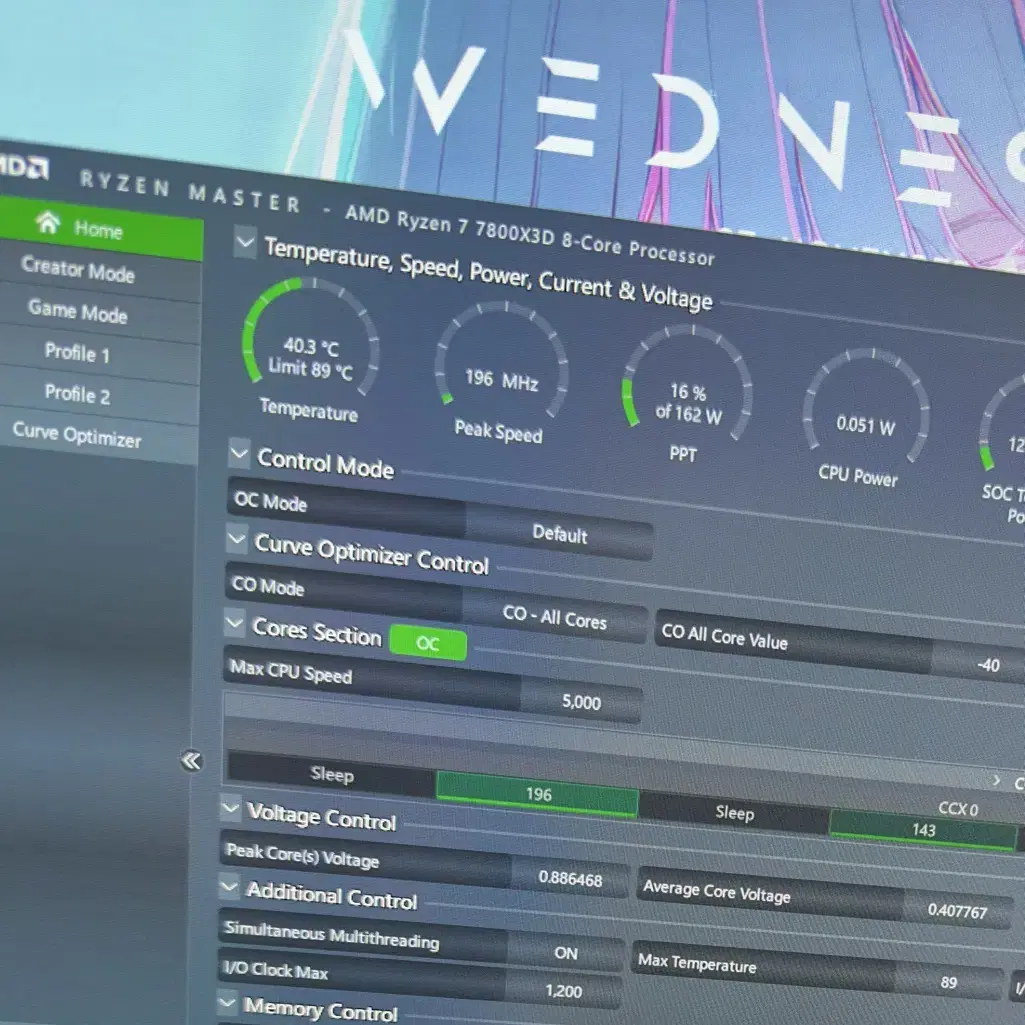
Task: Click the '0.051 W' reading
Action: [x=865, y=426]
